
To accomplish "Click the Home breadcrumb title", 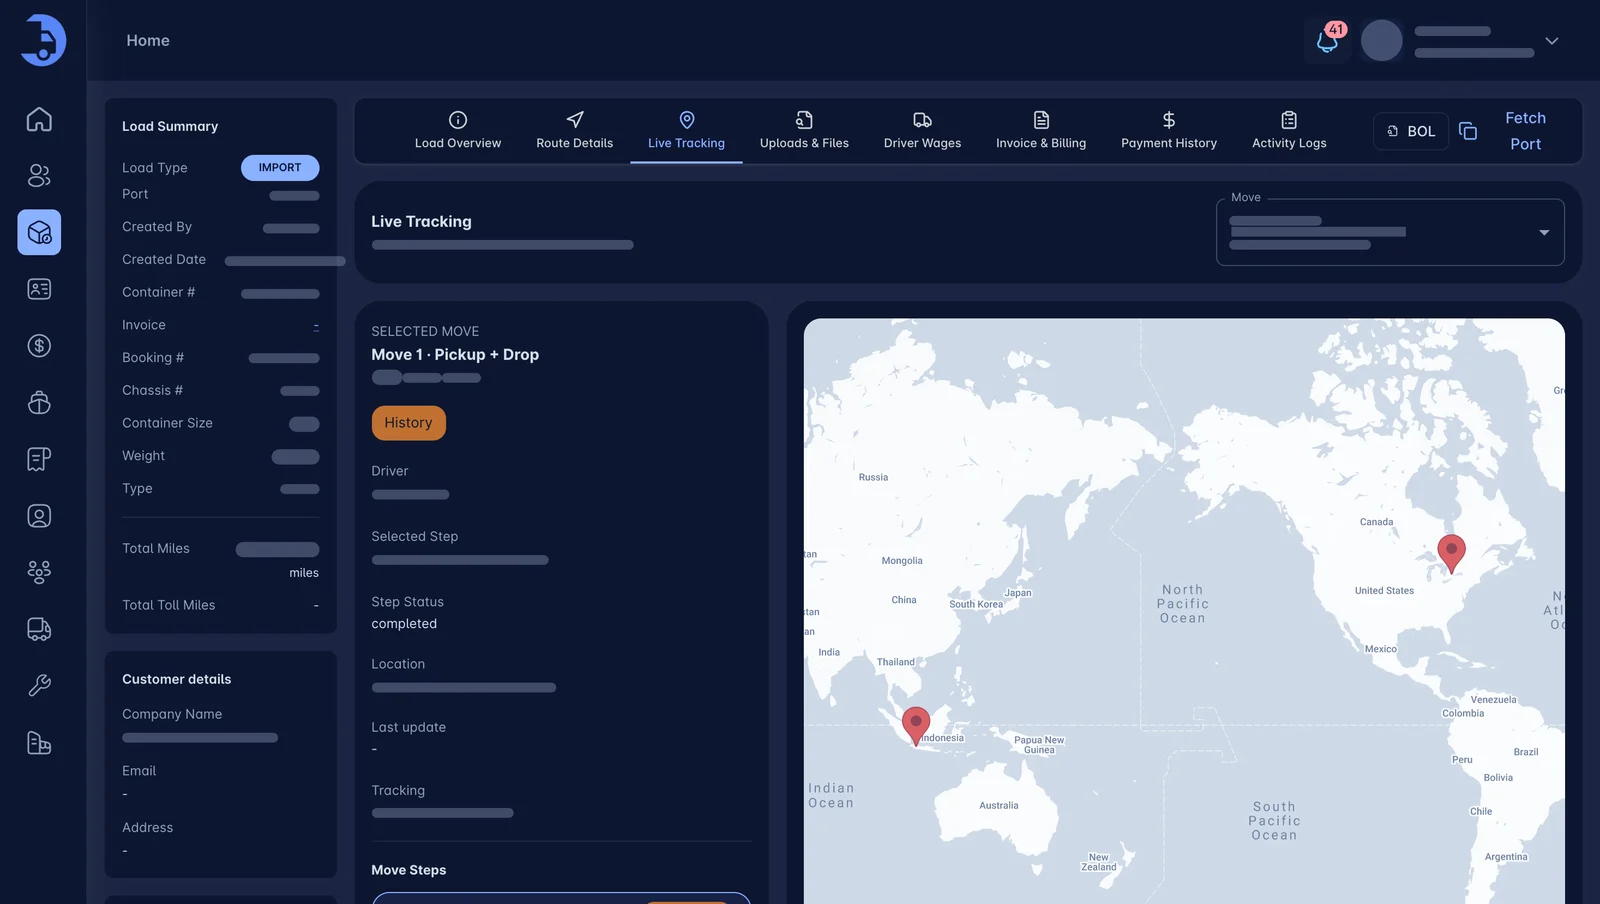I will click(148, 41).
